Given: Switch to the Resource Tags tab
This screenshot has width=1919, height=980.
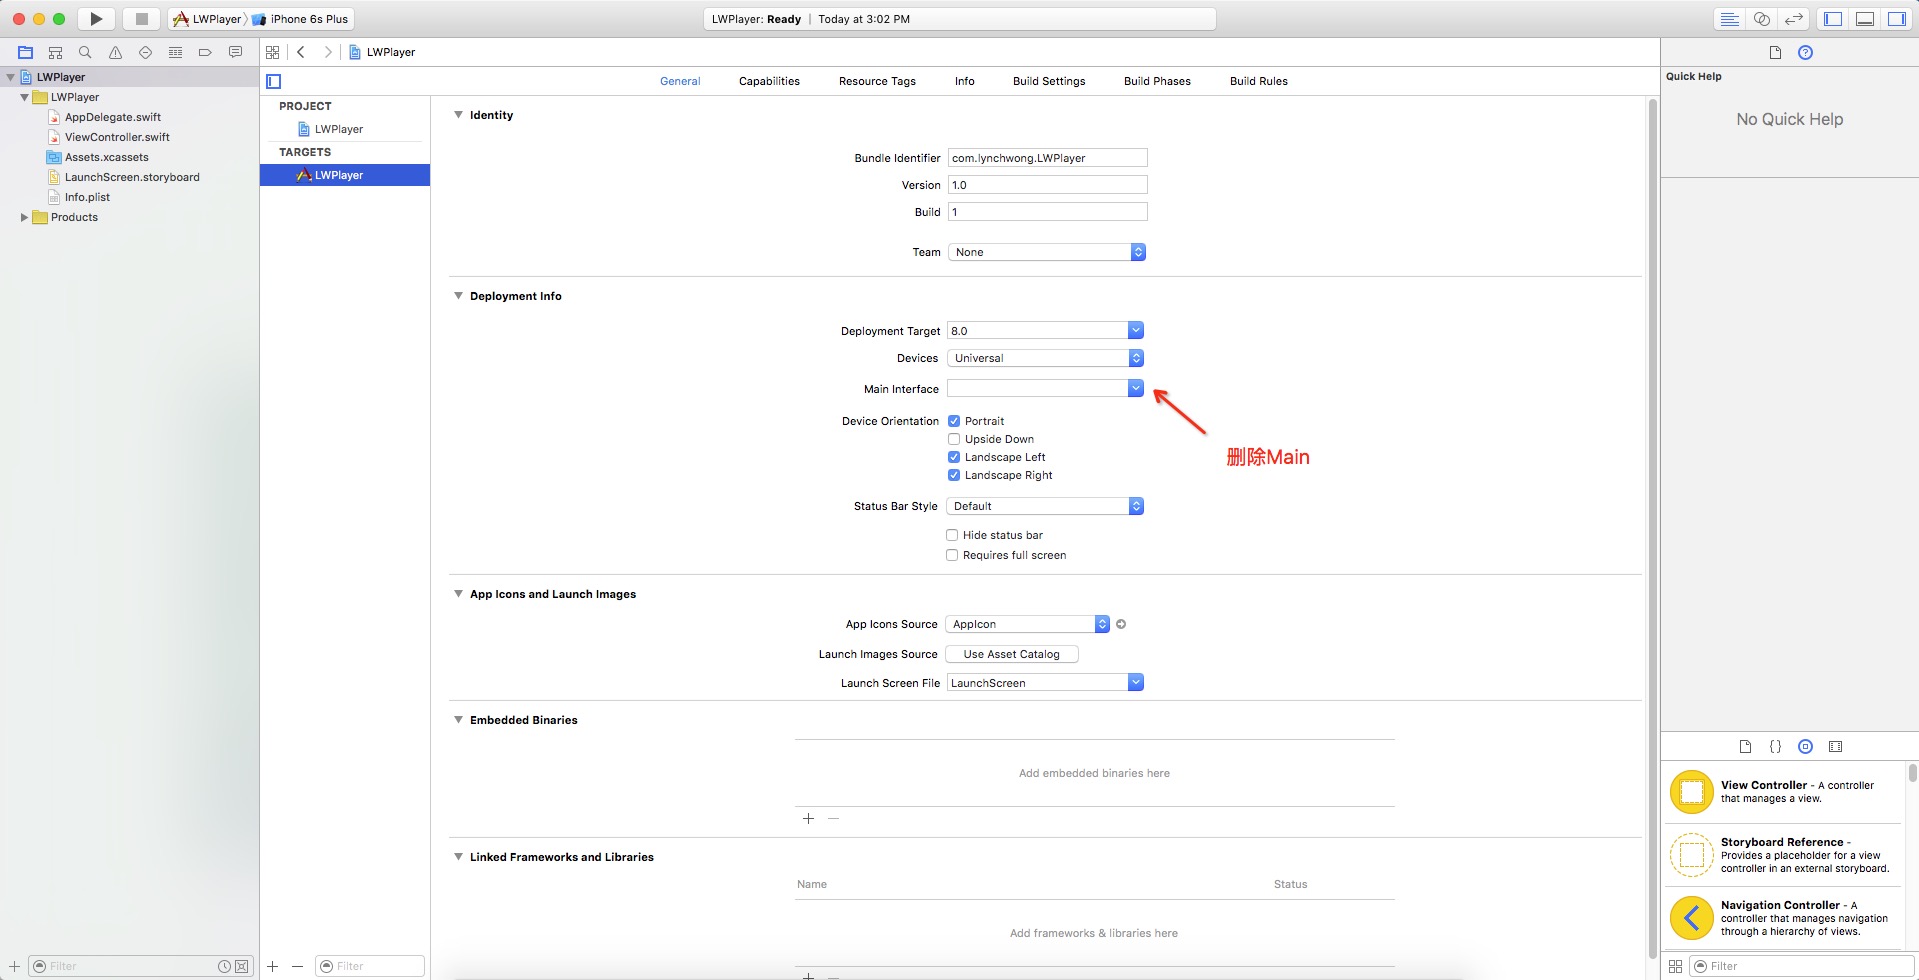Looking at the screenshot, I should (x=877, y=81).
